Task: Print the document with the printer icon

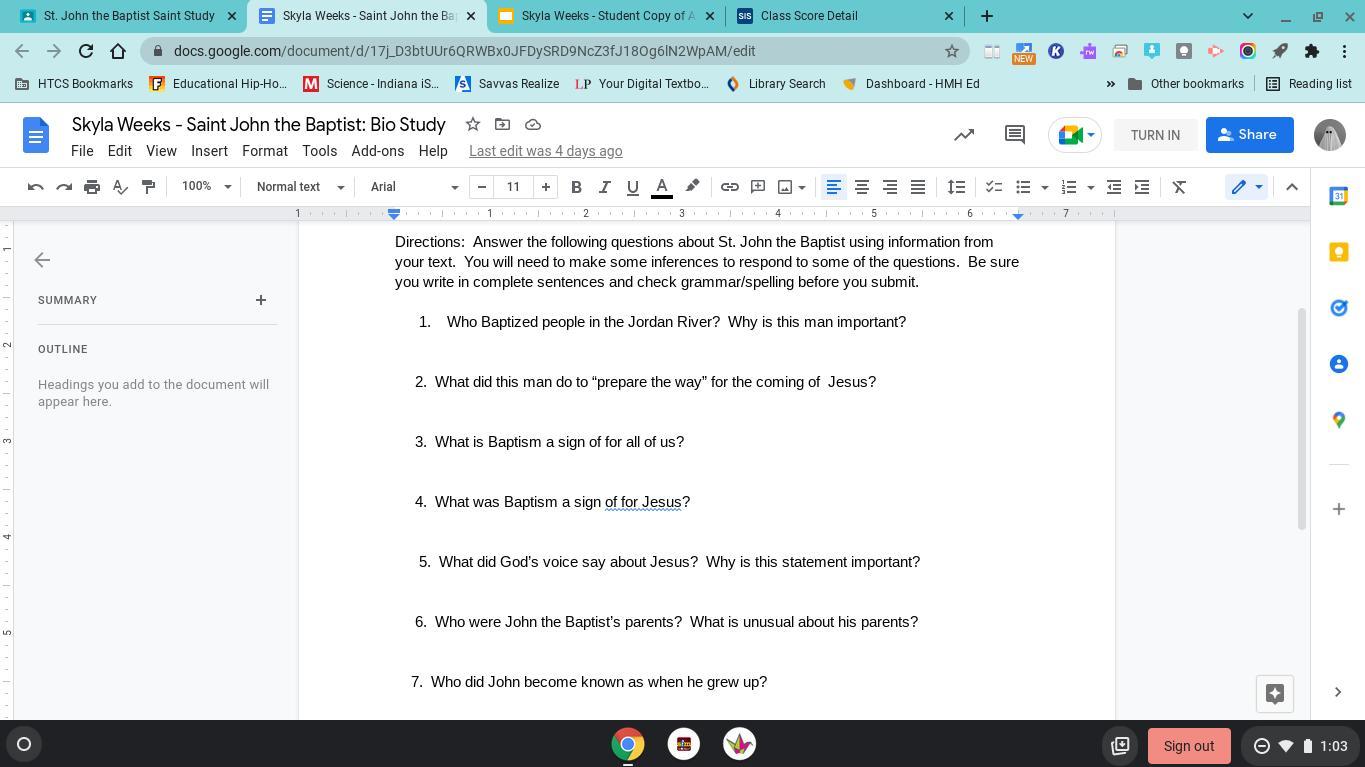Action: [92, 187]
